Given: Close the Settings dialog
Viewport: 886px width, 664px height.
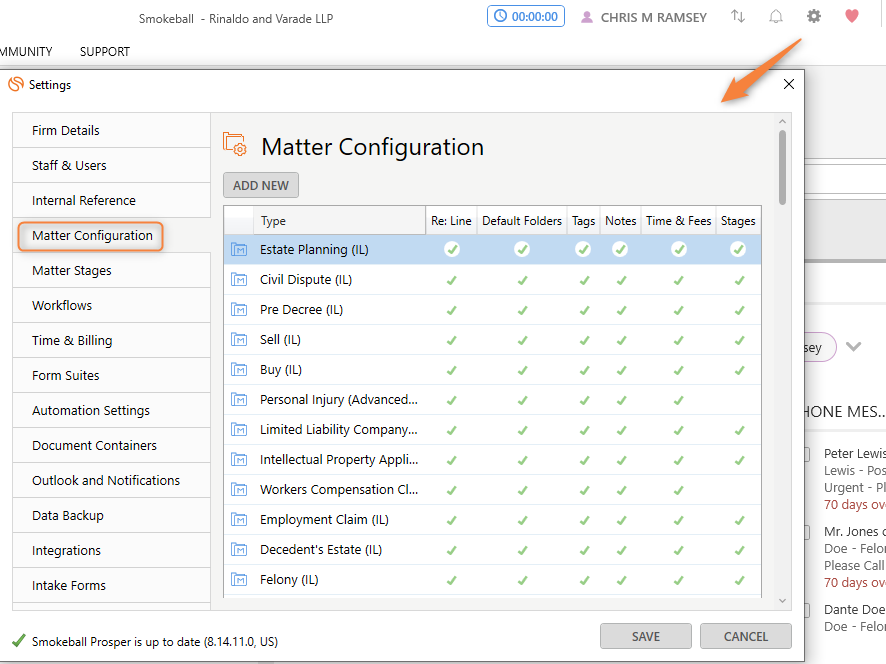Looking at the screenshot, I should pos(789,84).
